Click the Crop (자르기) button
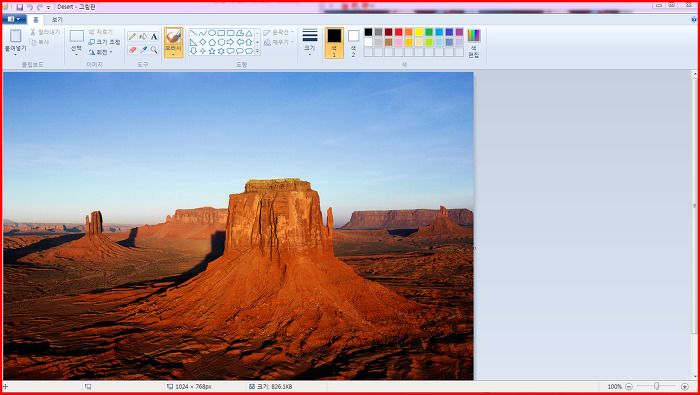 tap(100, 32)
